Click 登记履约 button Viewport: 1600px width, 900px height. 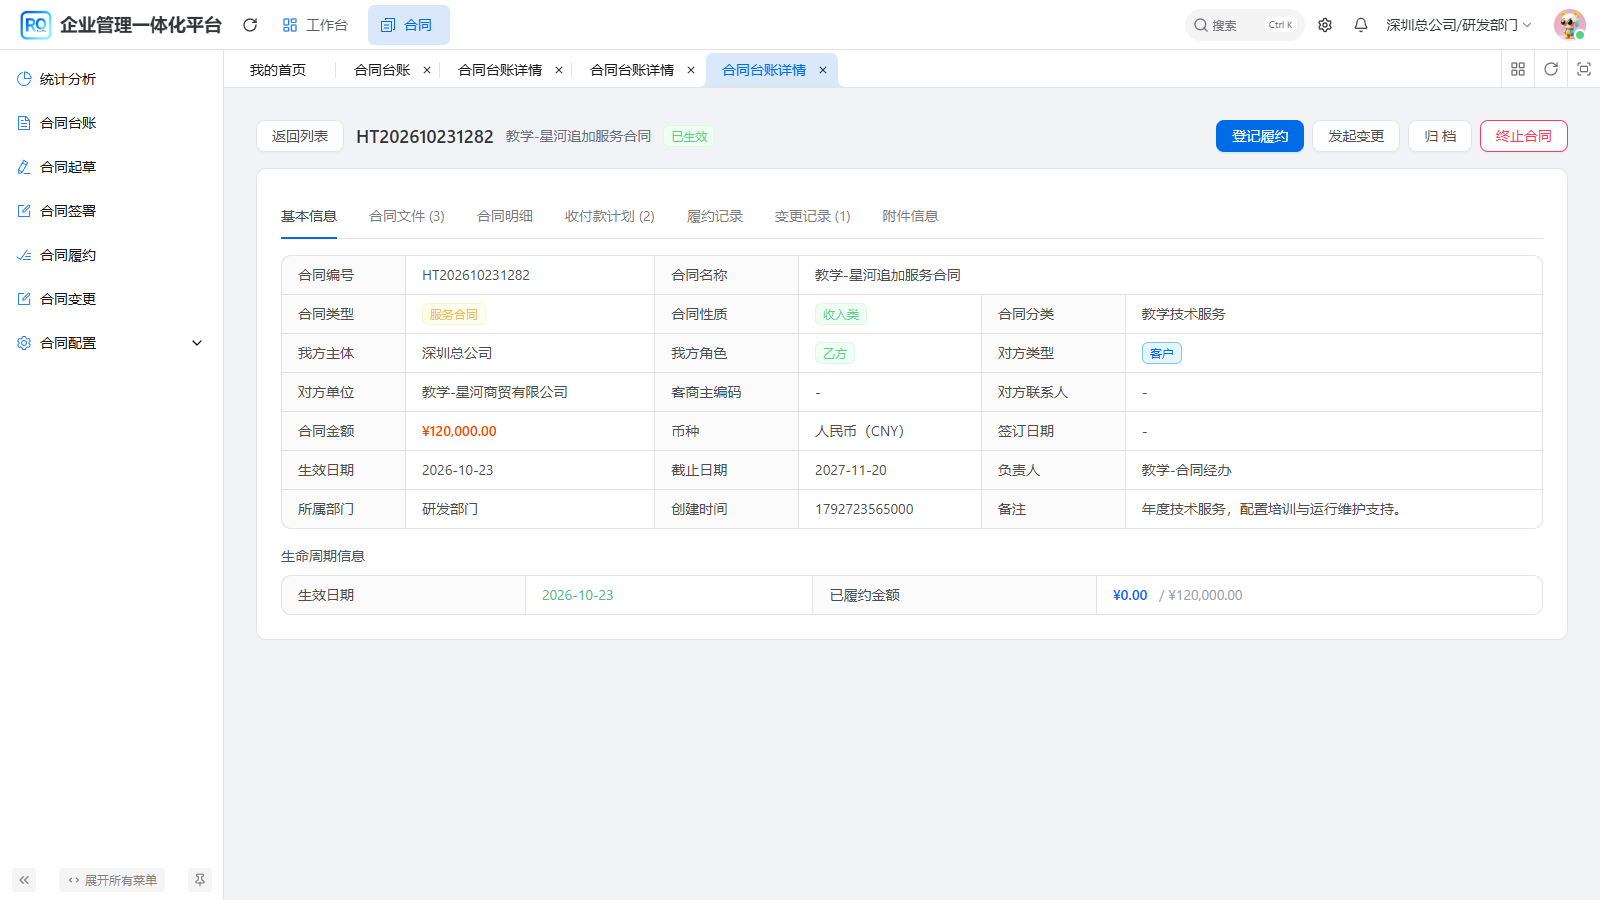pyautogui.click(x=1260, y=136)
